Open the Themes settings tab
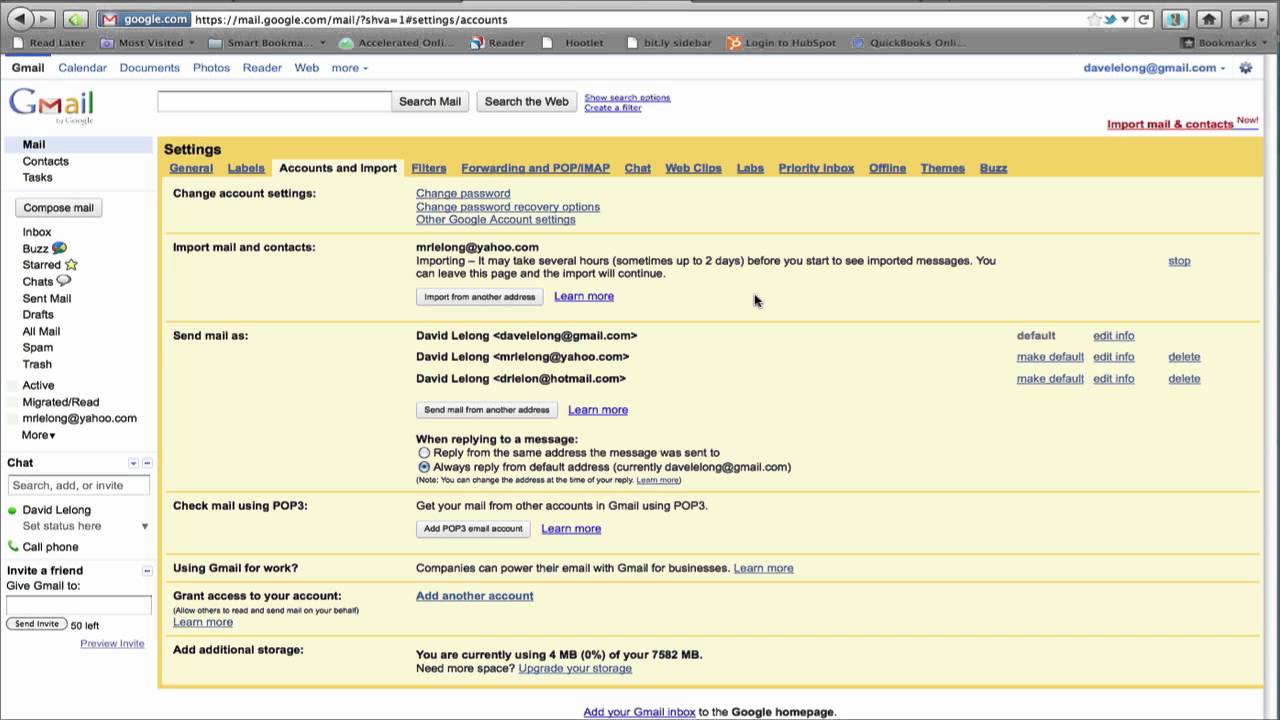The width and height of the screenshot is (1280, 720). pyautogui.click(x=943, y=168)
